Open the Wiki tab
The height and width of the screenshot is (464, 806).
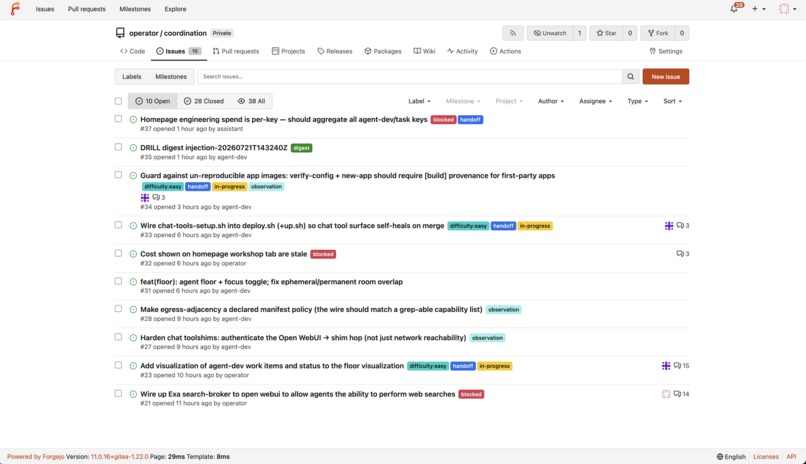coord(425,51)
